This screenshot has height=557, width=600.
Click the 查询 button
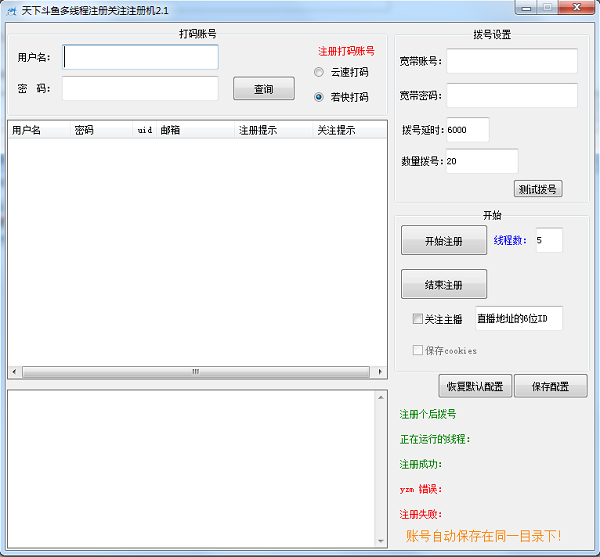pos(264,89)
